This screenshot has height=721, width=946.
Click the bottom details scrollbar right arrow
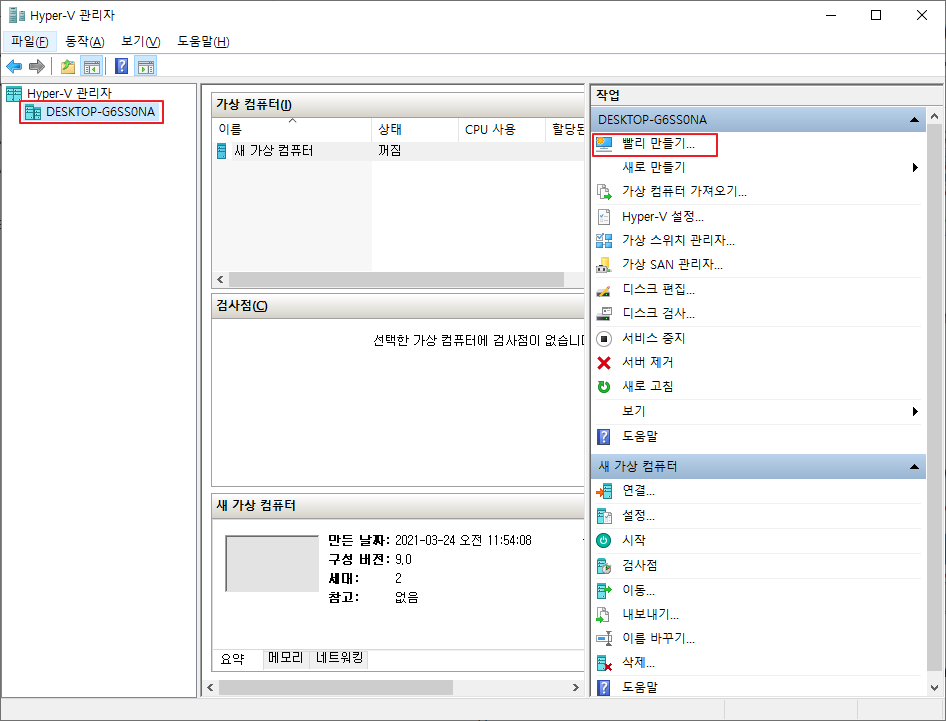pyautogui.click(x=576, y=687)
